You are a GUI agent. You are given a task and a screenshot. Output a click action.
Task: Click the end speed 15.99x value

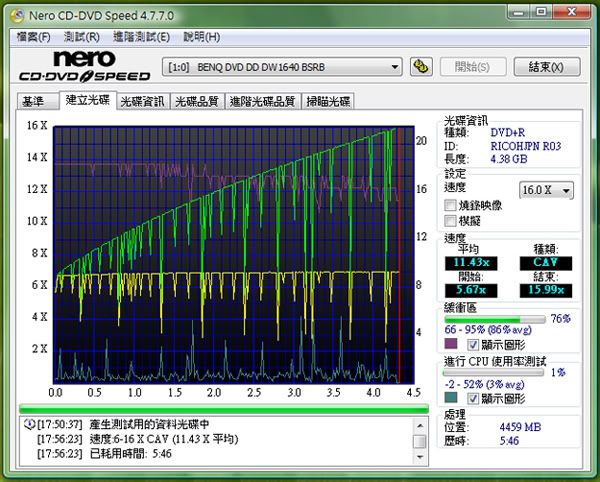[x=546, y=290]
